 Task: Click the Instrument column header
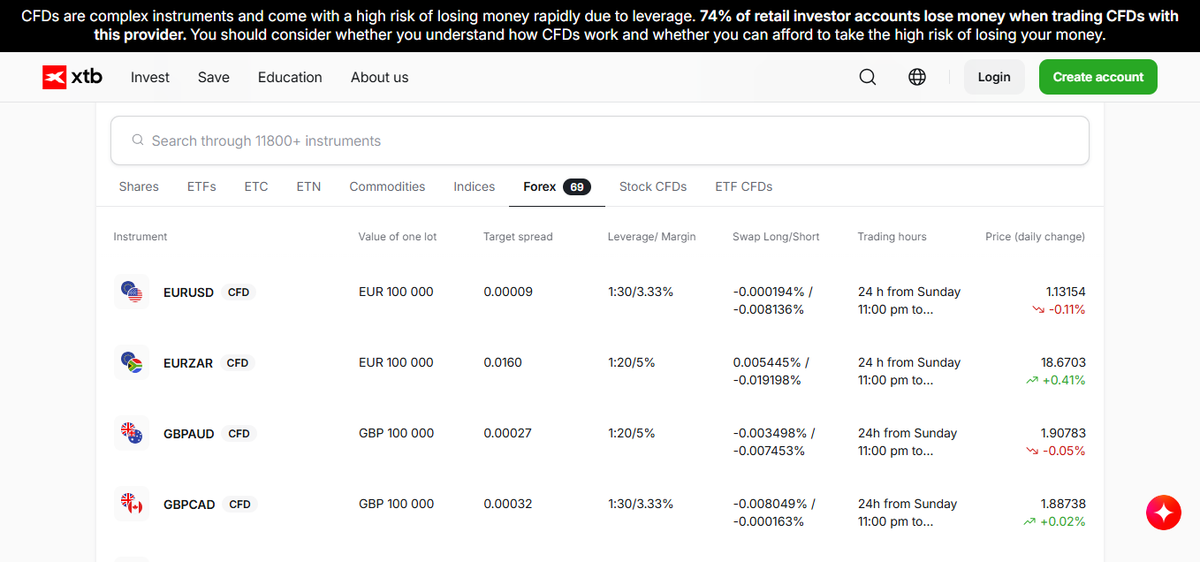140,237
